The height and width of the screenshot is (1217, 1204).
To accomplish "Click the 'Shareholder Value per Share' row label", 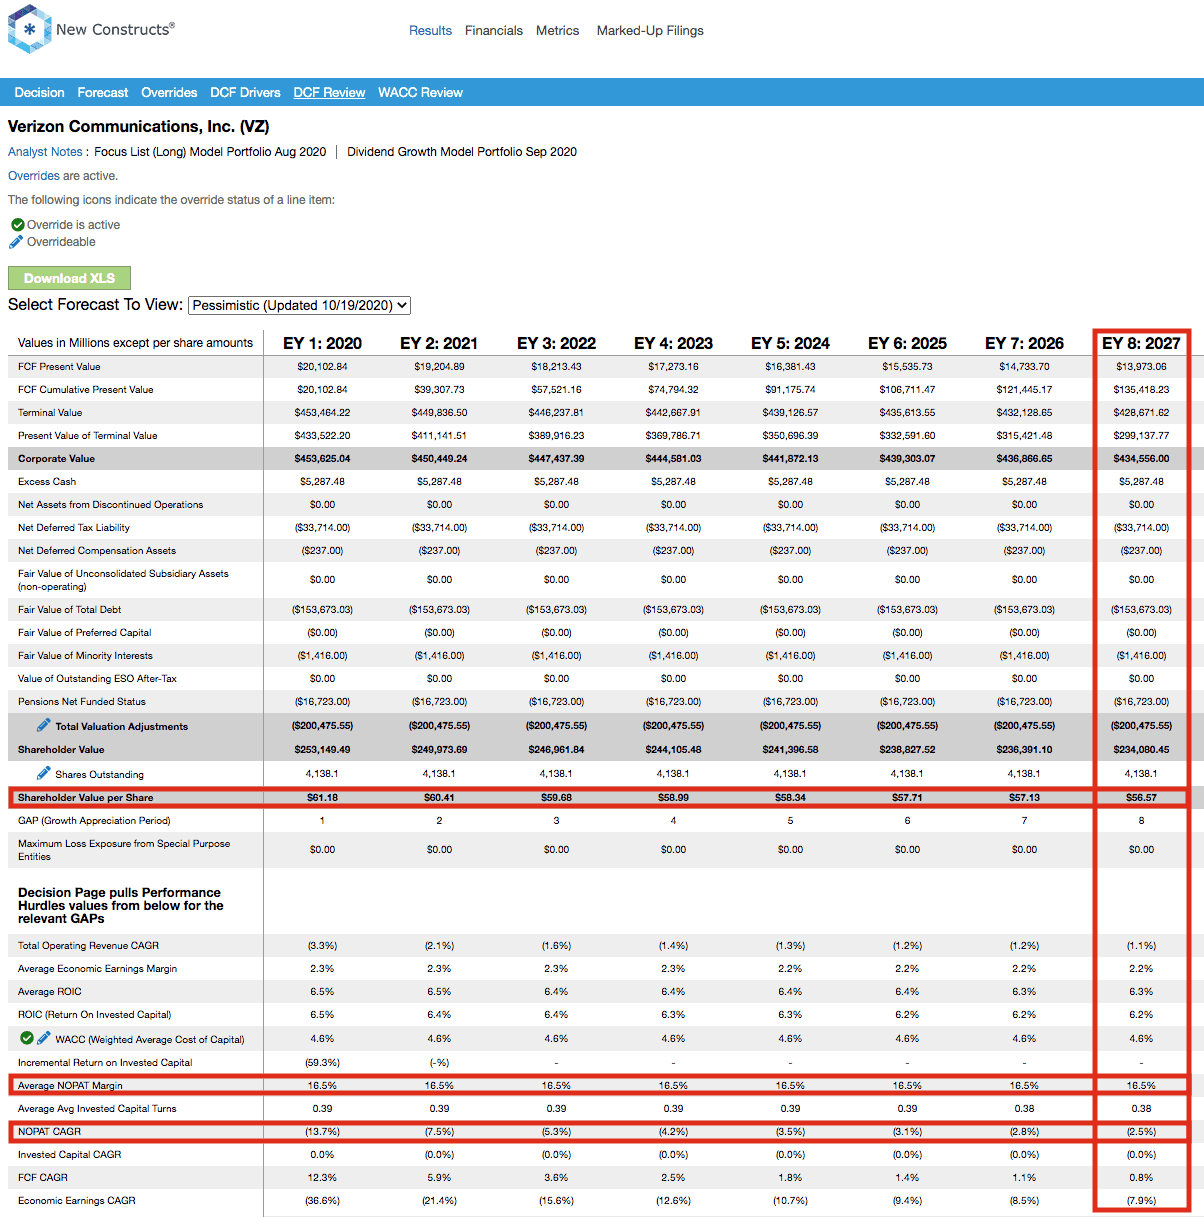I will (x=86, y=798).
